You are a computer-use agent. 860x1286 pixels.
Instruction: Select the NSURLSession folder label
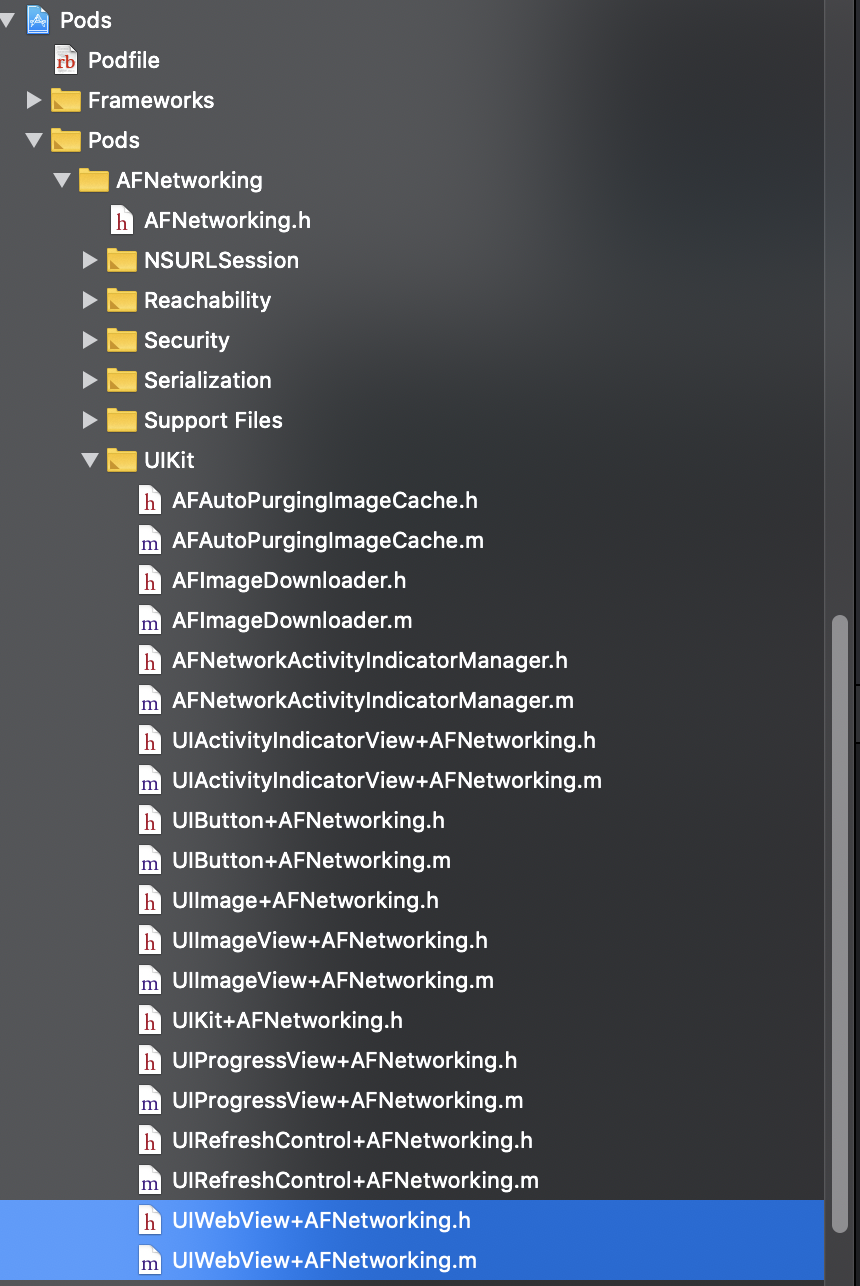[x=221, y=260]
